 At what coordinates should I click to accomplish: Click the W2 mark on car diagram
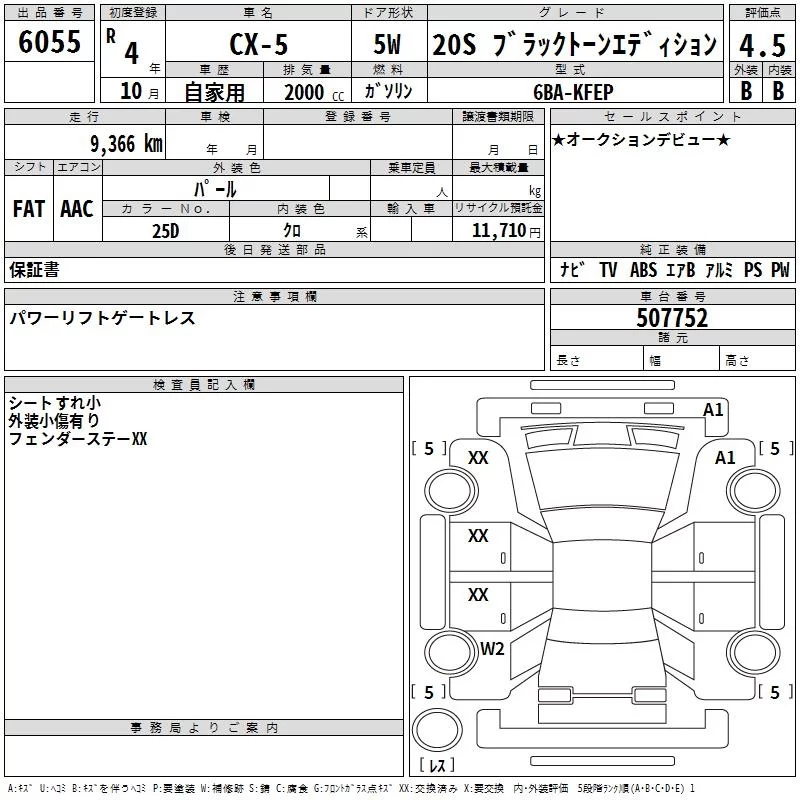[492, 648]
